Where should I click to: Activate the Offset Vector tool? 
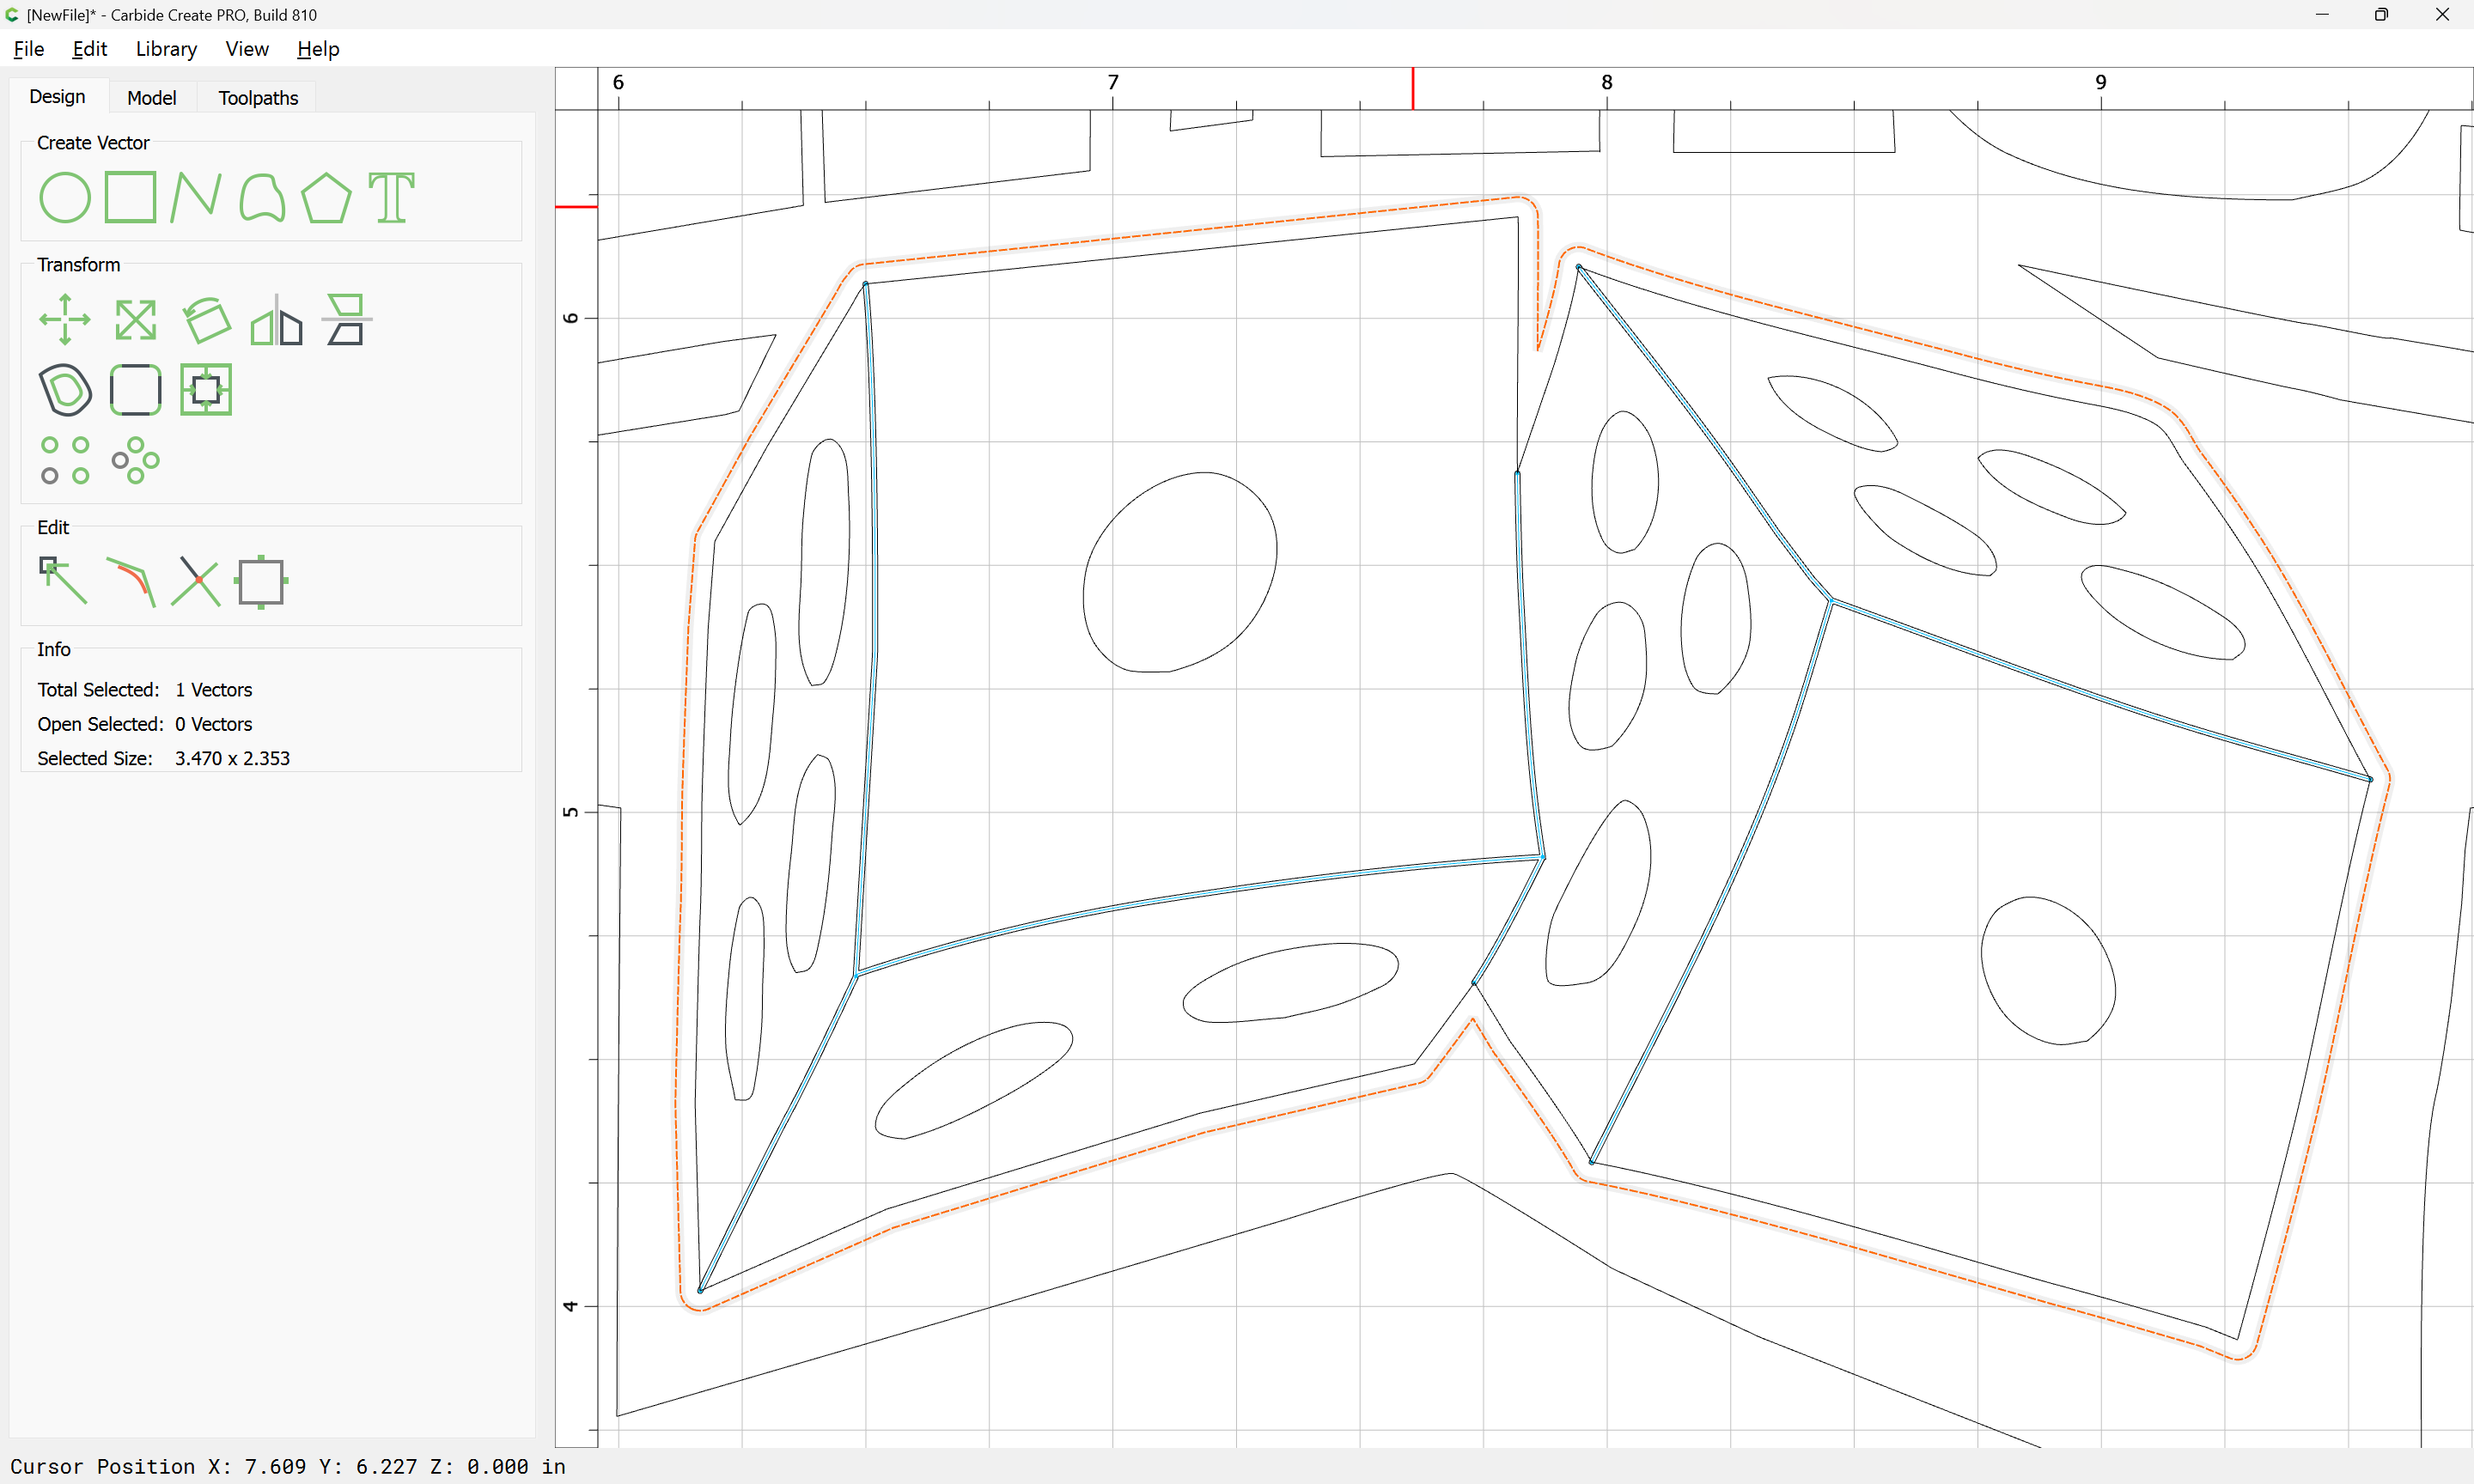tap(65, 390)
